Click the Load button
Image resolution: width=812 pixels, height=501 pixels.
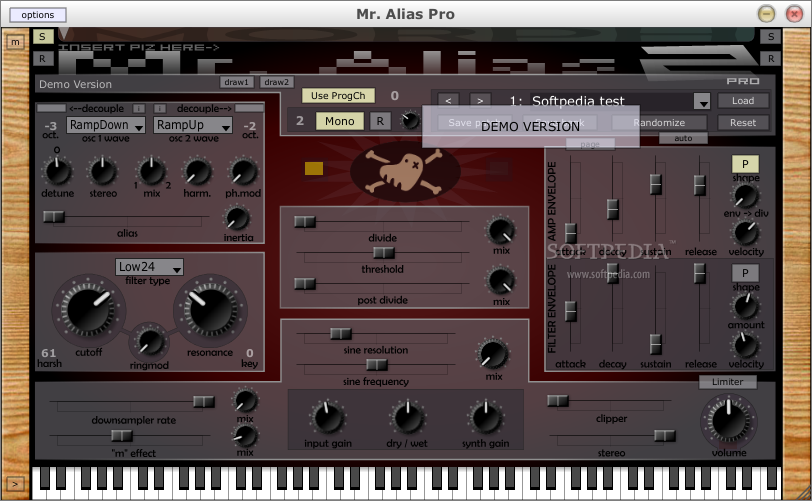743,101
